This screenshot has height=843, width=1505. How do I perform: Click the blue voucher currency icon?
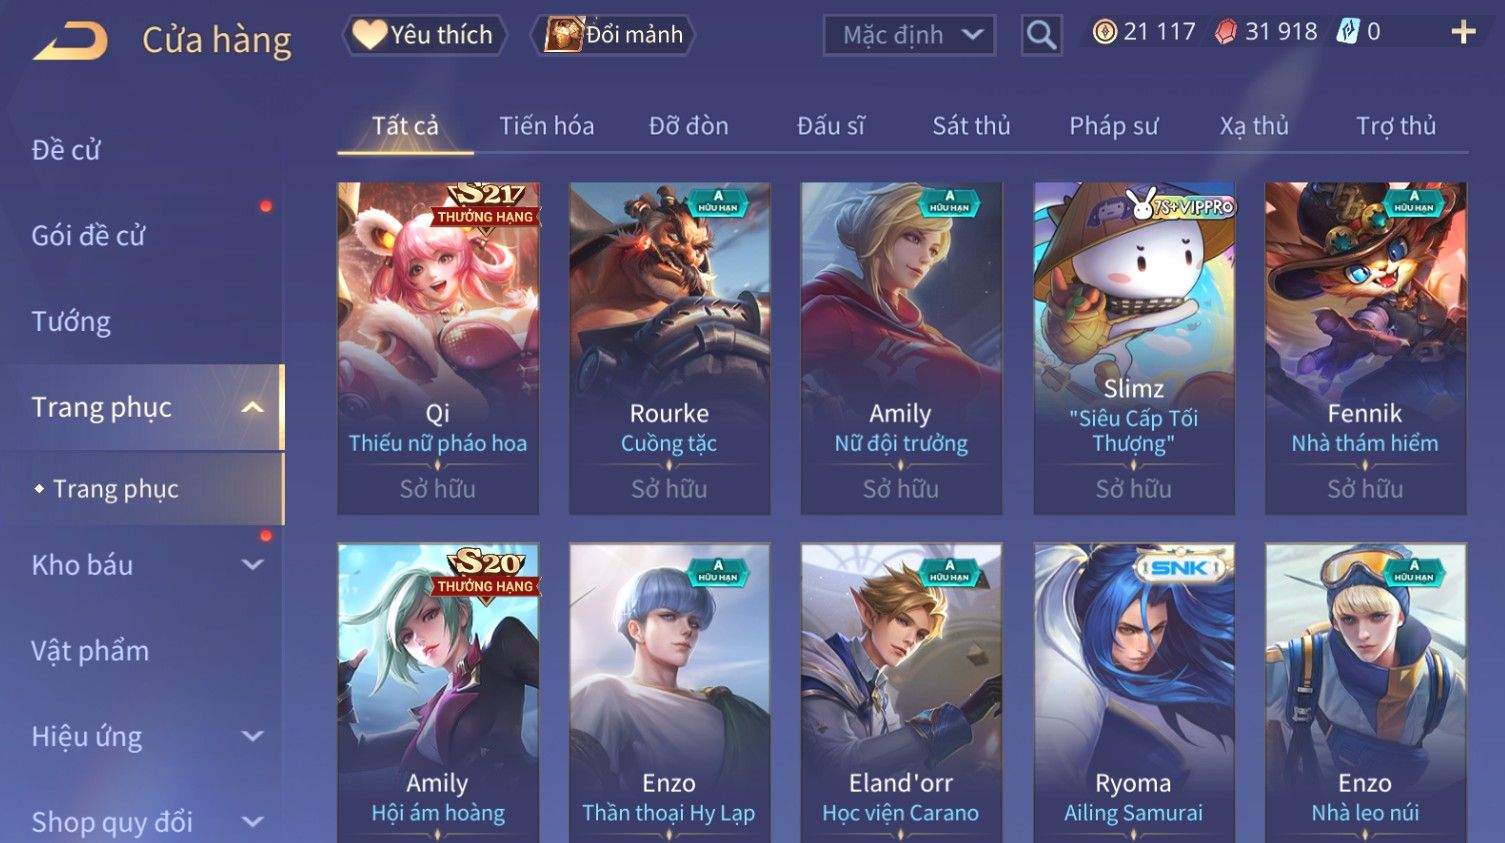click(x=1348, y=32)
